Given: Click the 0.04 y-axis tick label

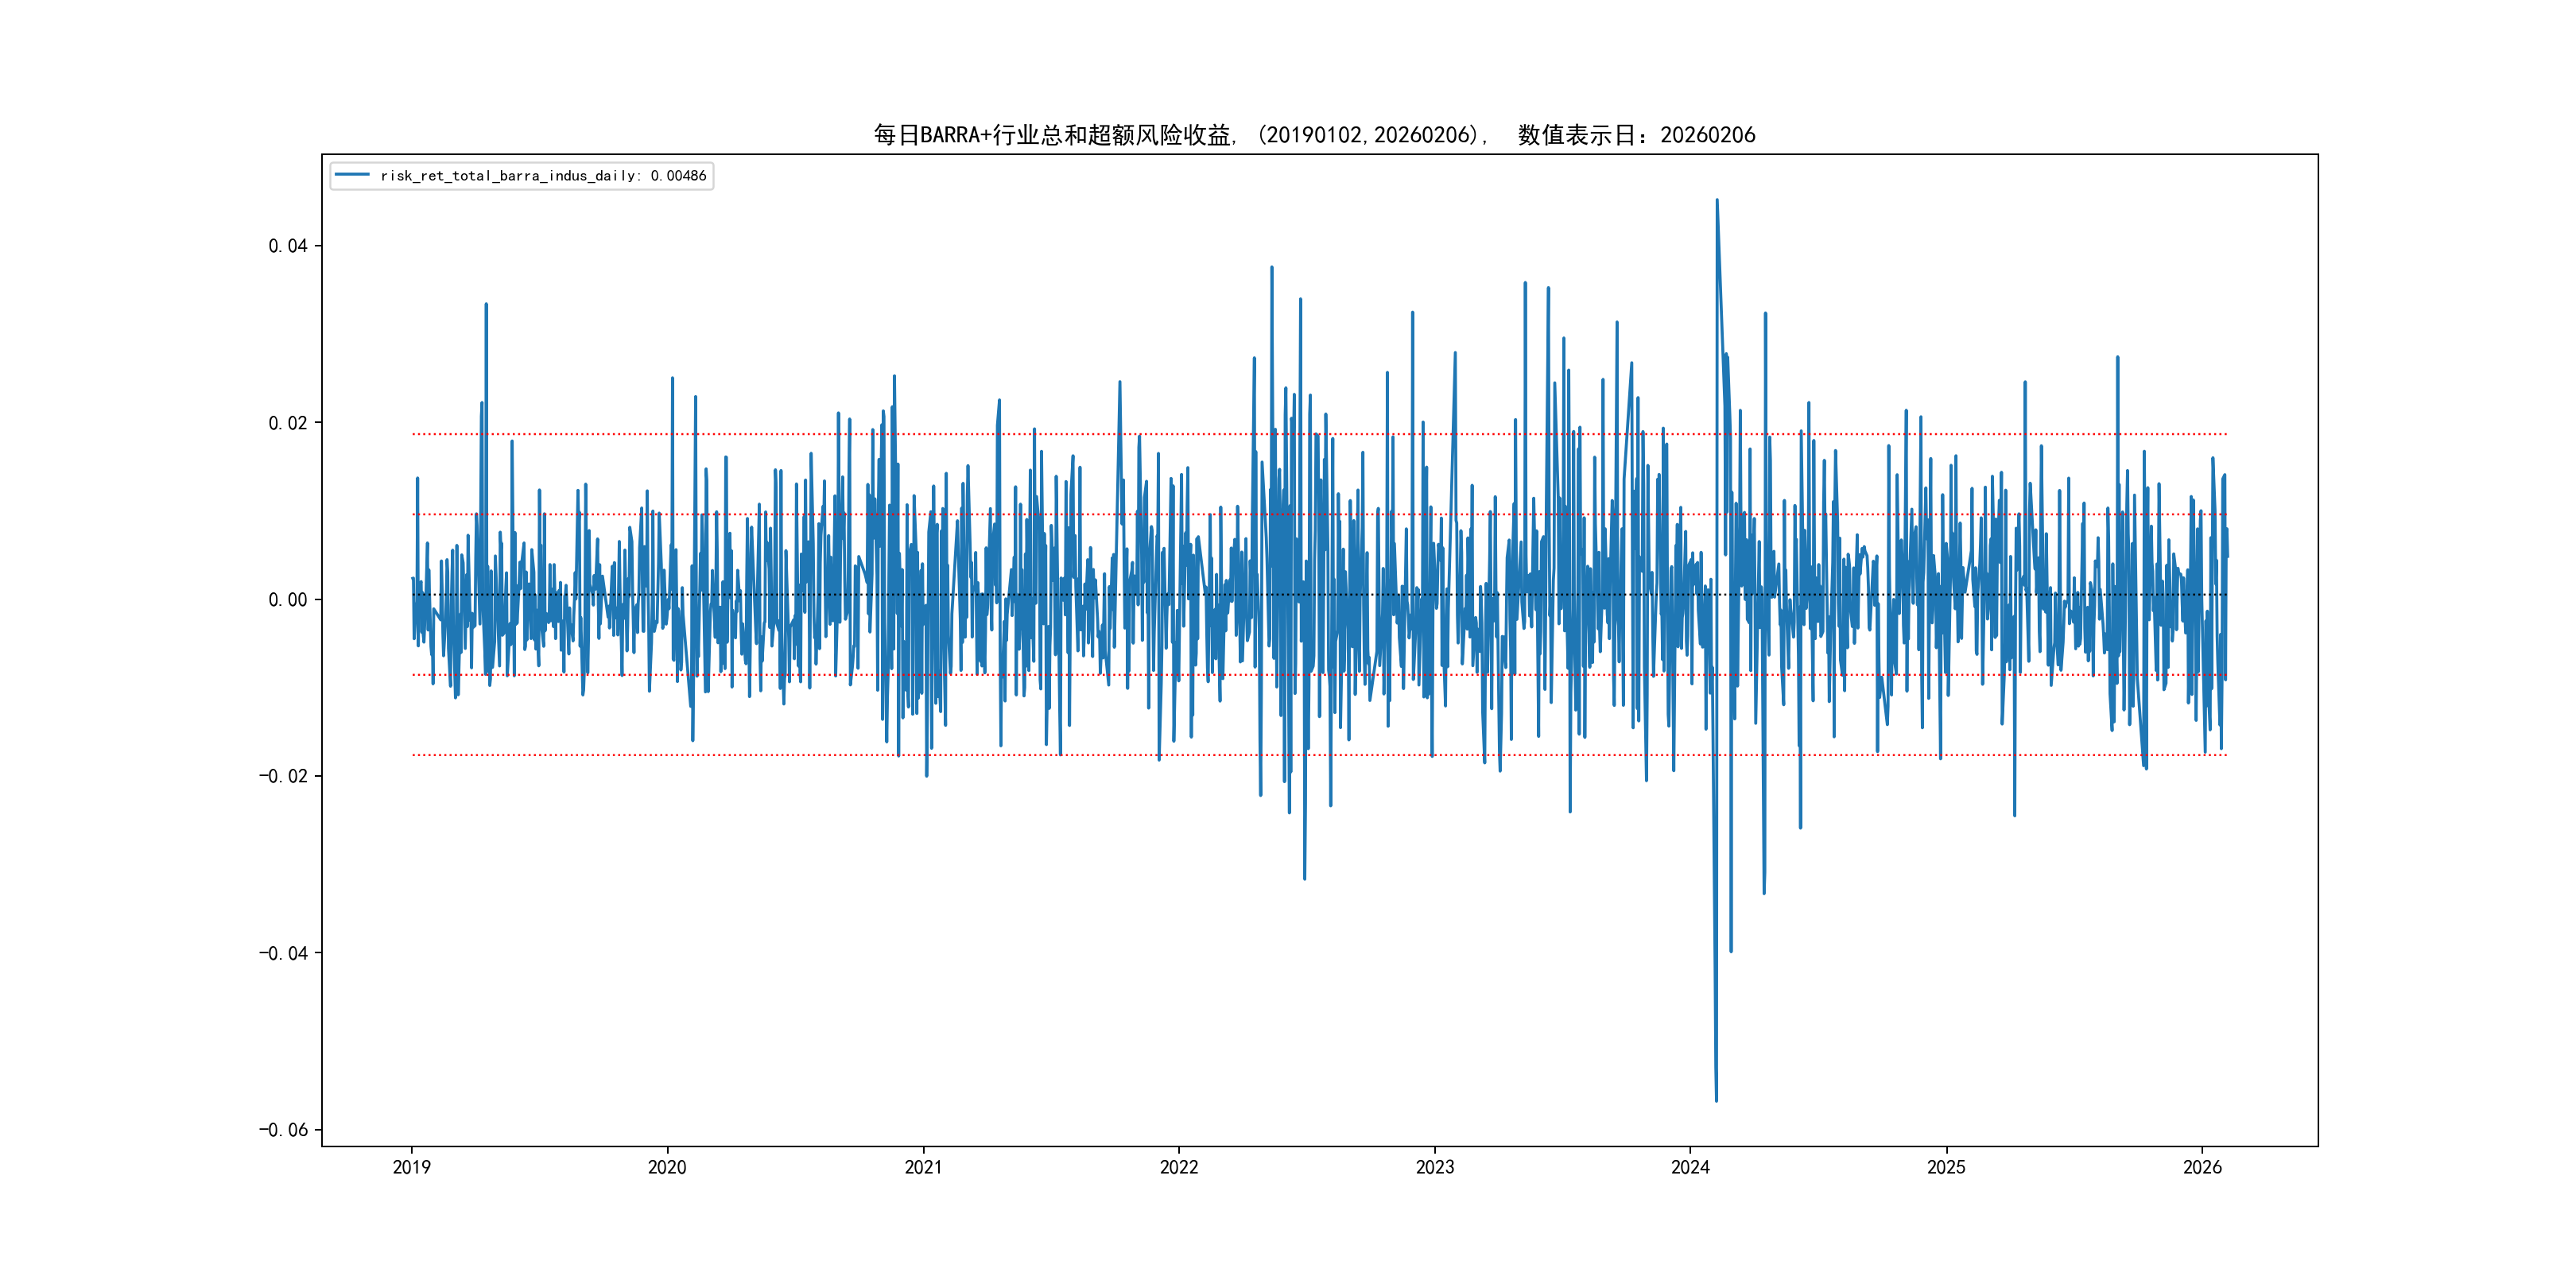Looking at the screenshot, I should pyautogui.click(x=287, y=246).
